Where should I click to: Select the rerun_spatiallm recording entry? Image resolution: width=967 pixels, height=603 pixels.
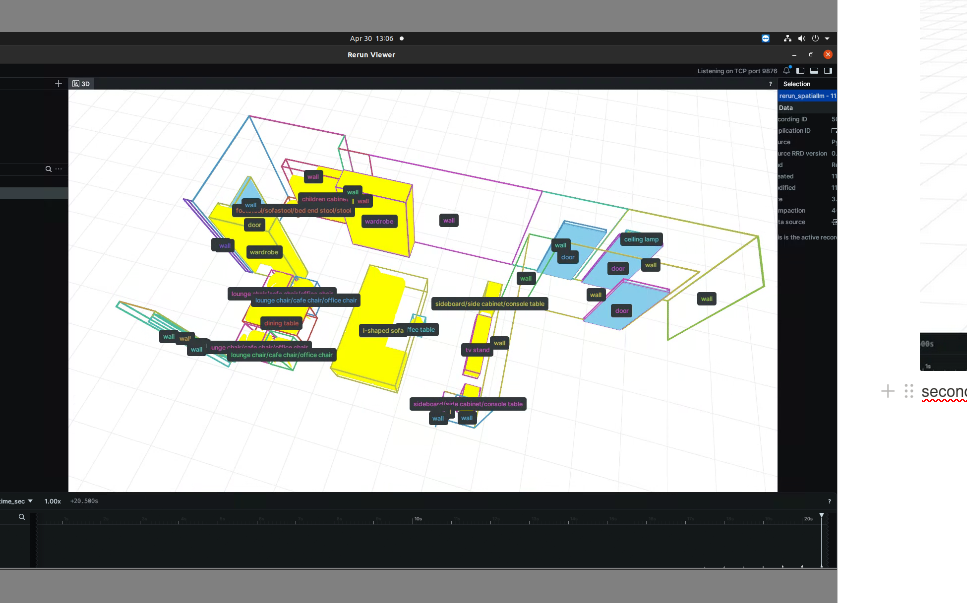(807, 96)
